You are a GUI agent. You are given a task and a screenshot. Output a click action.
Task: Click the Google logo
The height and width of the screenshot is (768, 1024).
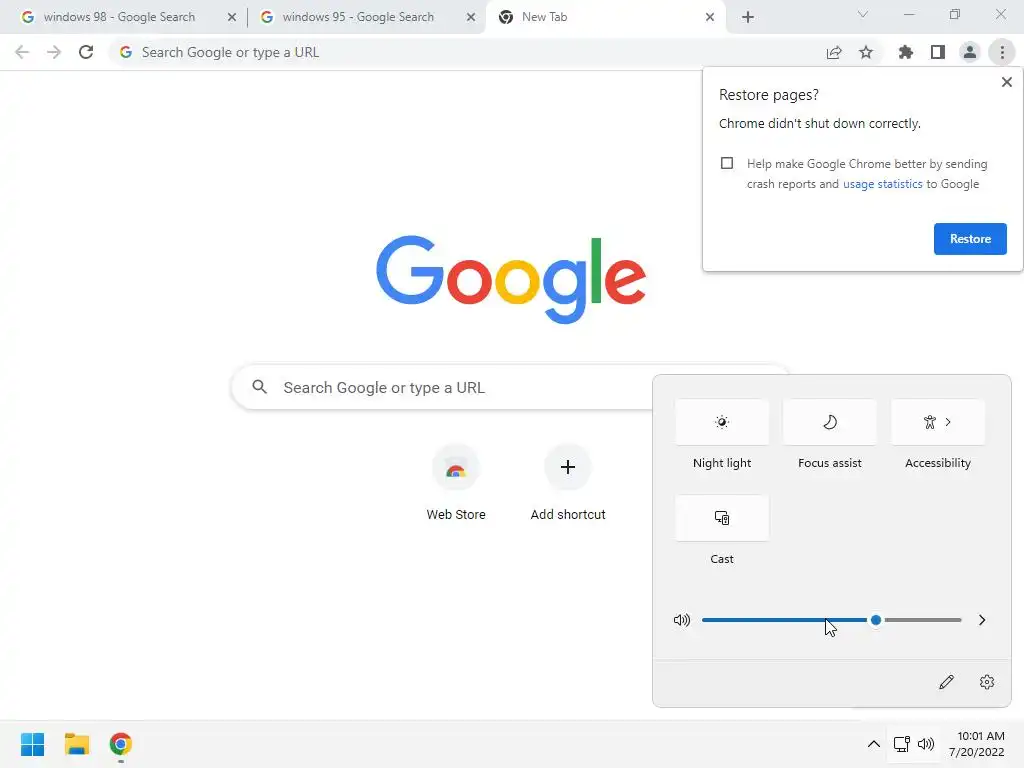(511, 280)
